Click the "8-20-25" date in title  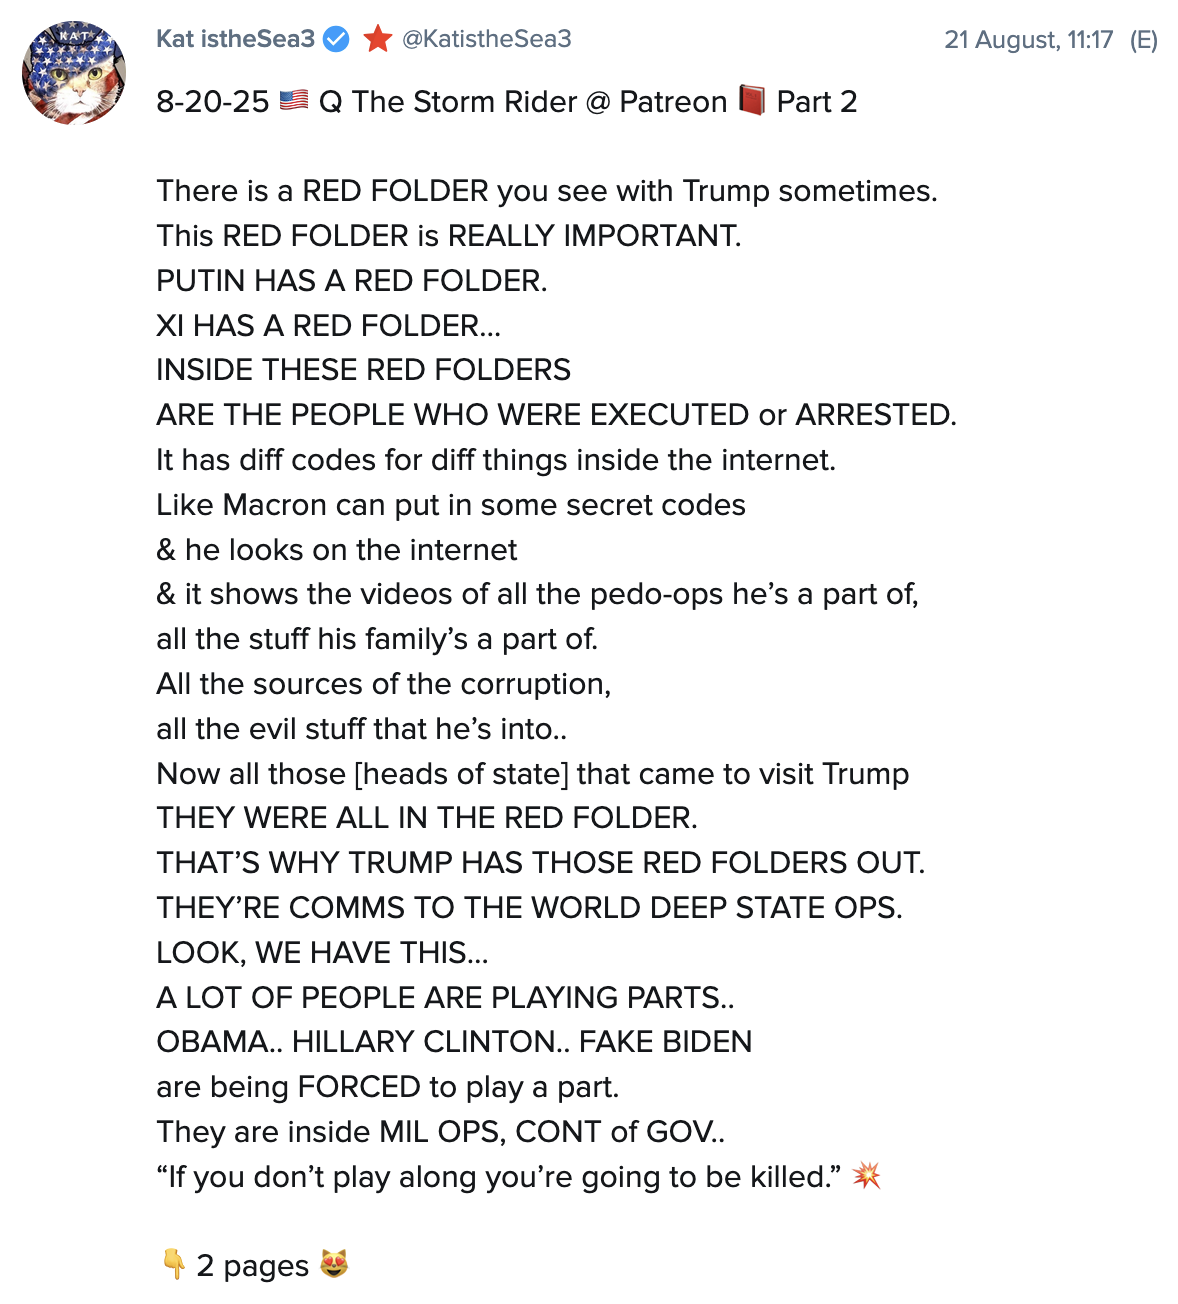213,102
